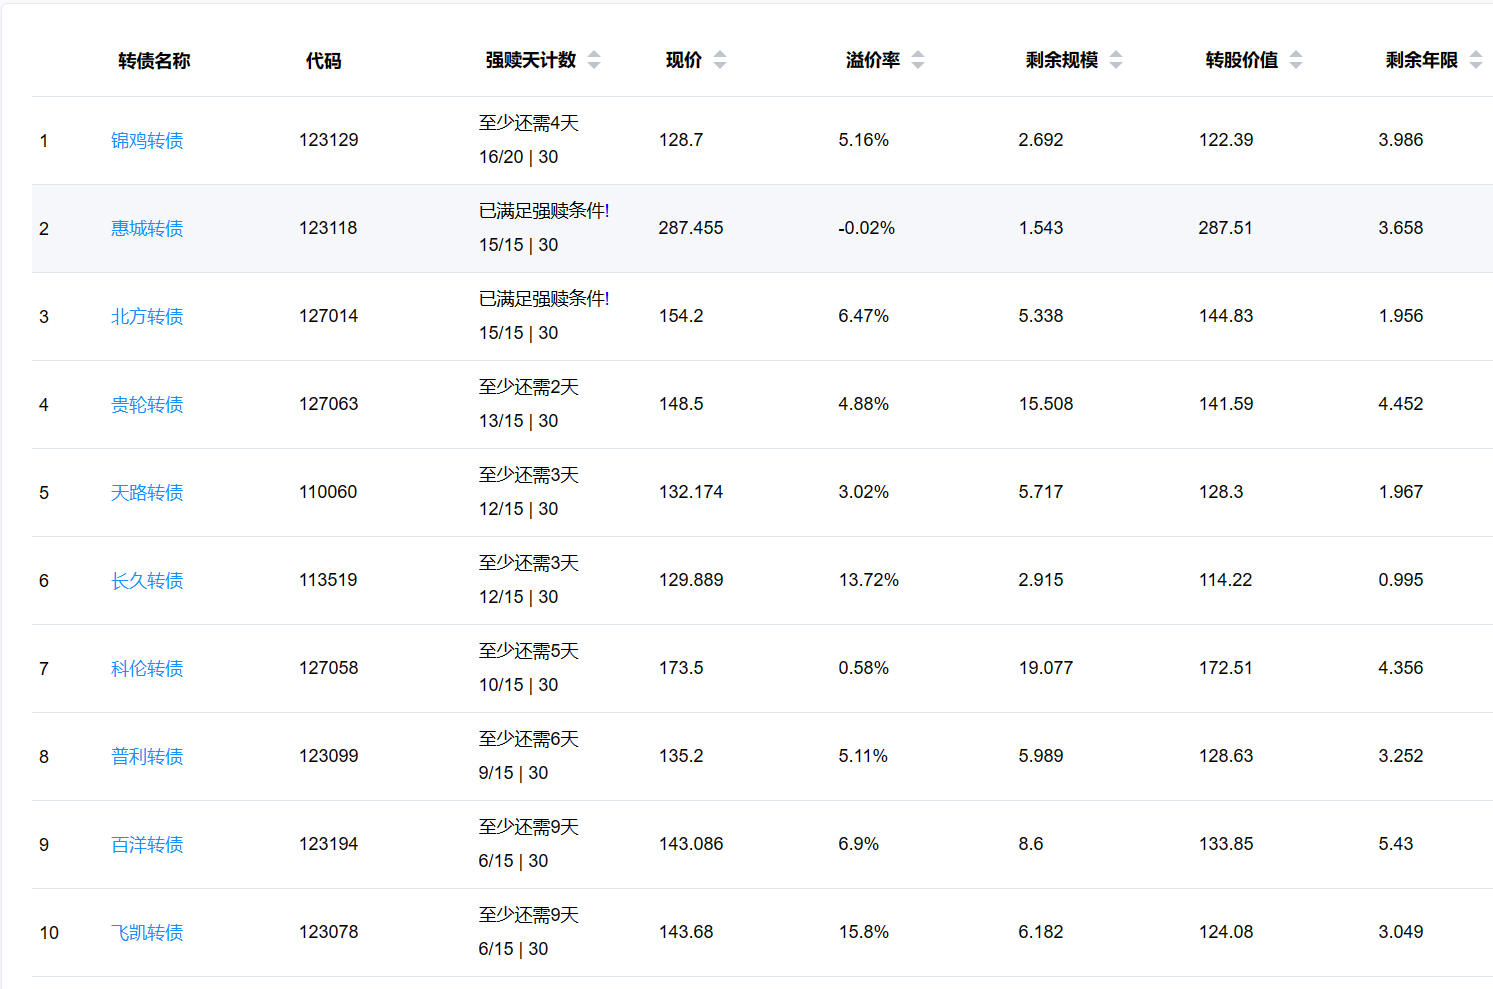1493x989 pixels.
Task: Click the sort arrows beside 现价
Action: (x=720, y=60)
